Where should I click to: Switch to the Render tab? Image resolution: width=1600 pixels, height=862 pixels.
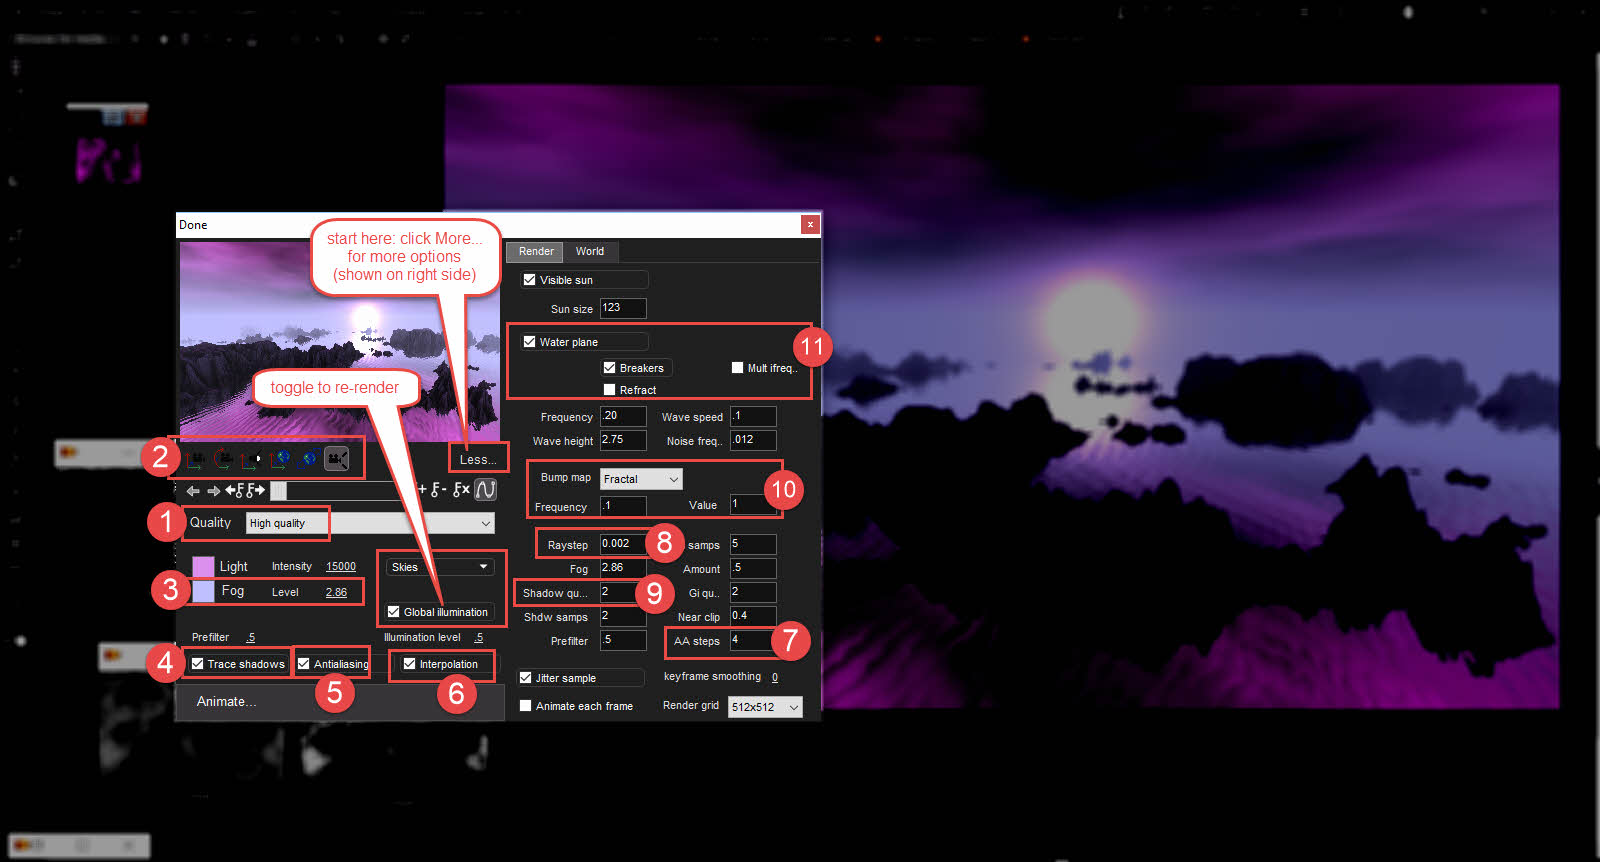click(536, 251)
